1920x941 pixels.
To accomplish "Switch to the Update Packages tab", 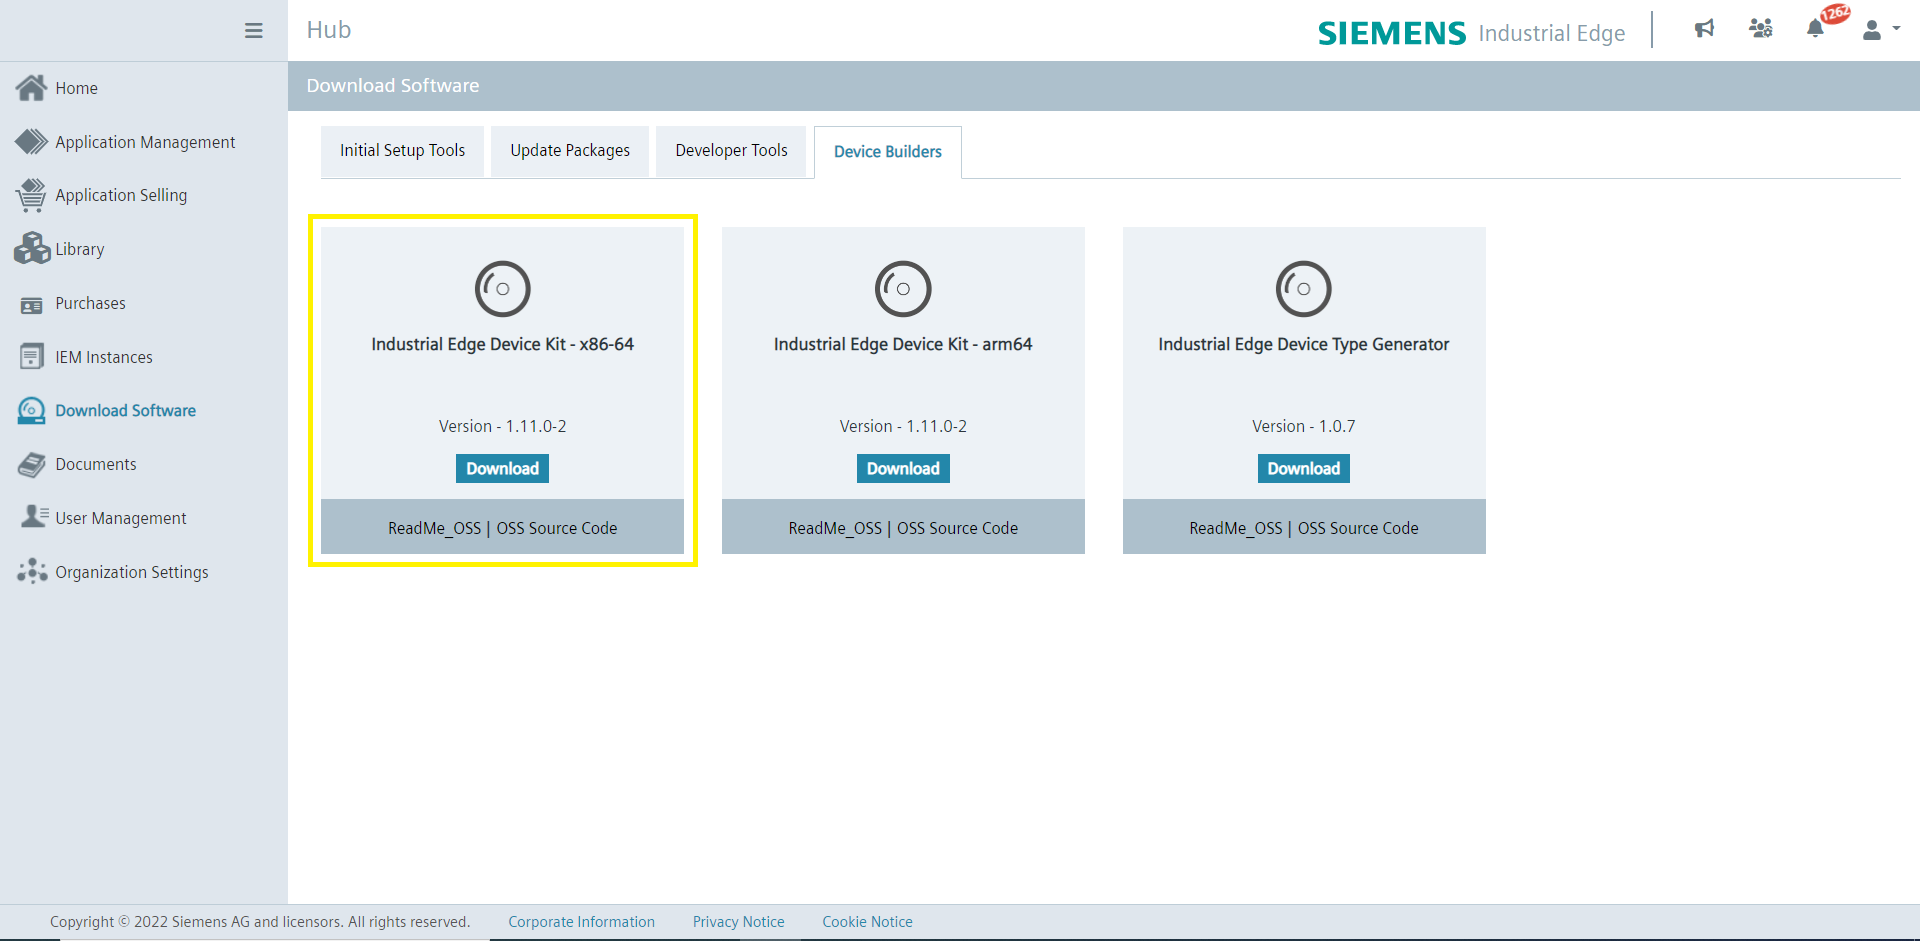I will [x=569, y=150].
